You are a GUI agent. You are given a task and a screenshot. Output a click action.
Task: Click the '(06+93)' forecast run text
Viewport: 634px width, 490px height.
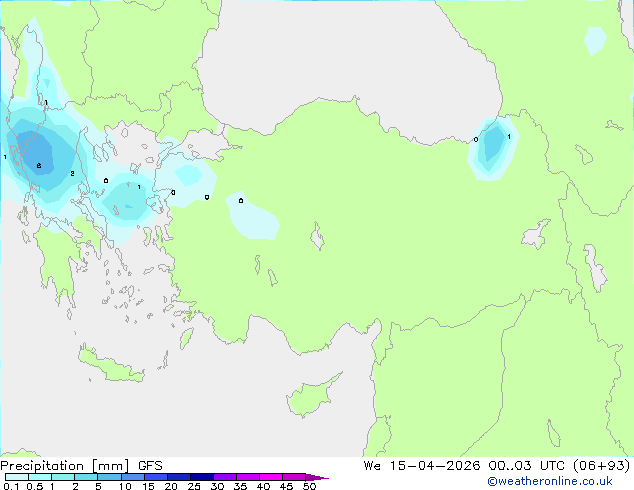tap(602, 466)
